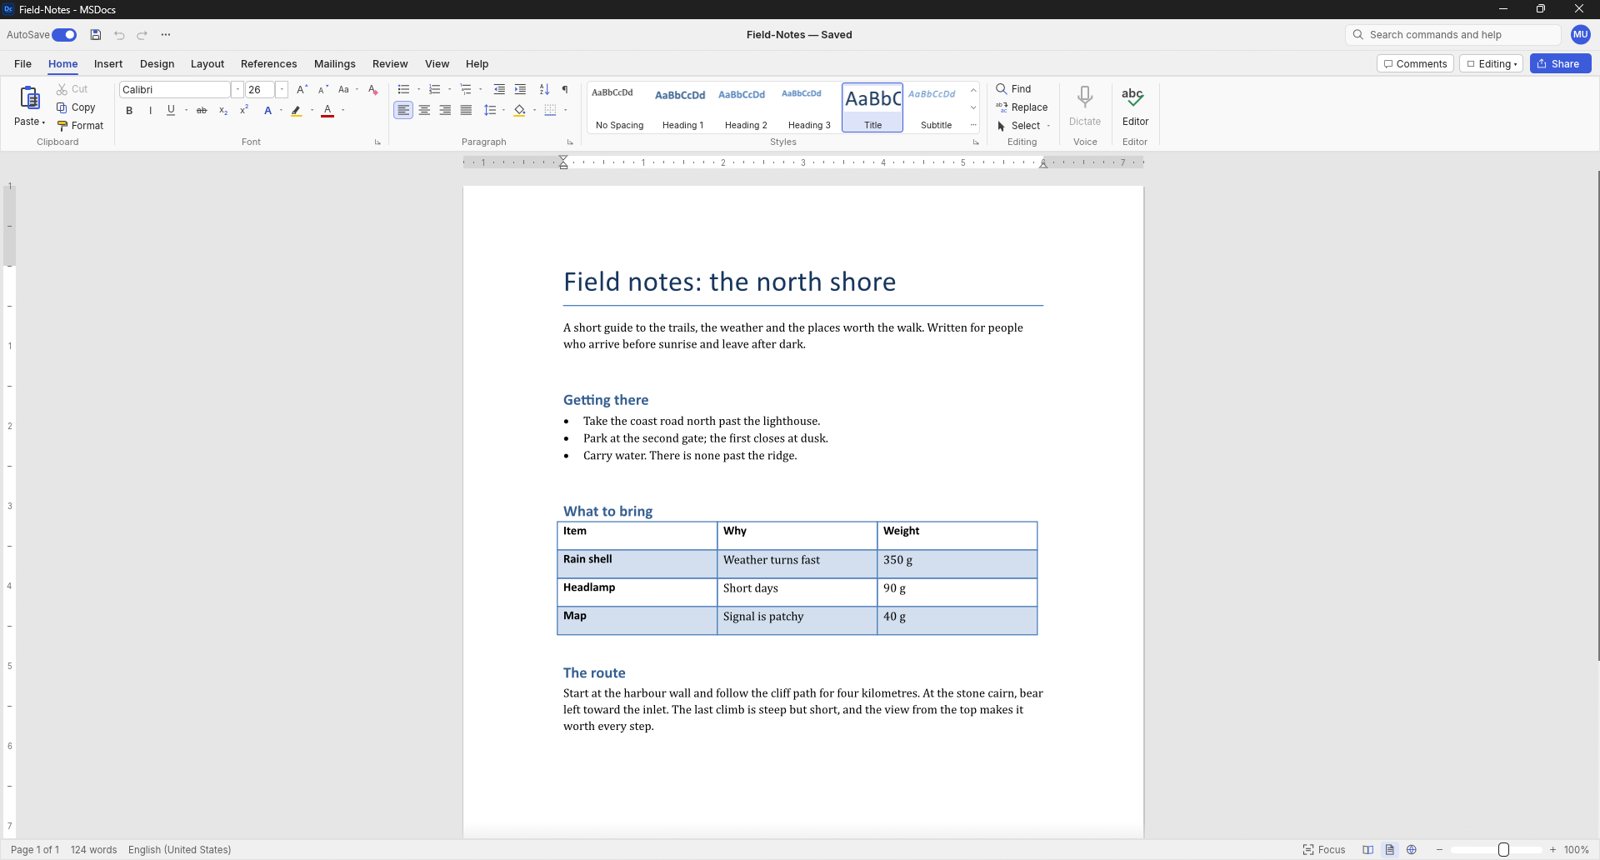Apply subscript formatting

[223, 111]
